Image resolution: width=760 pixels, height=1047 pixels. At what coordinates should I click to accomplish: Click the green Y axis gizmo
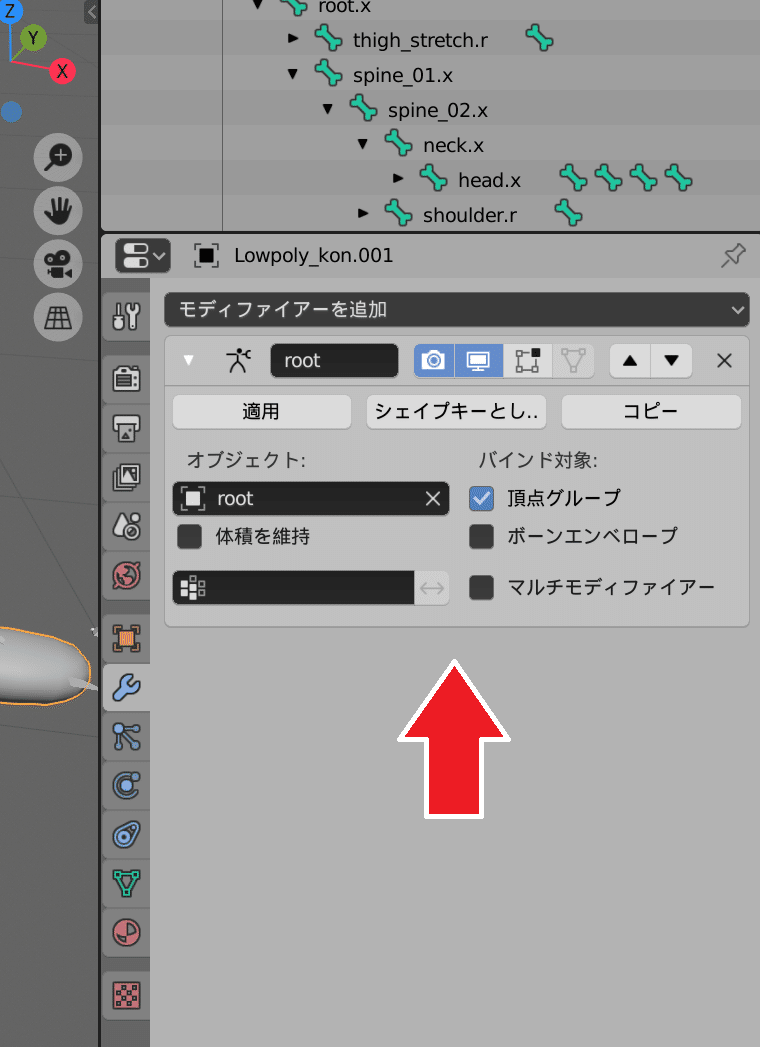(33, 37)
